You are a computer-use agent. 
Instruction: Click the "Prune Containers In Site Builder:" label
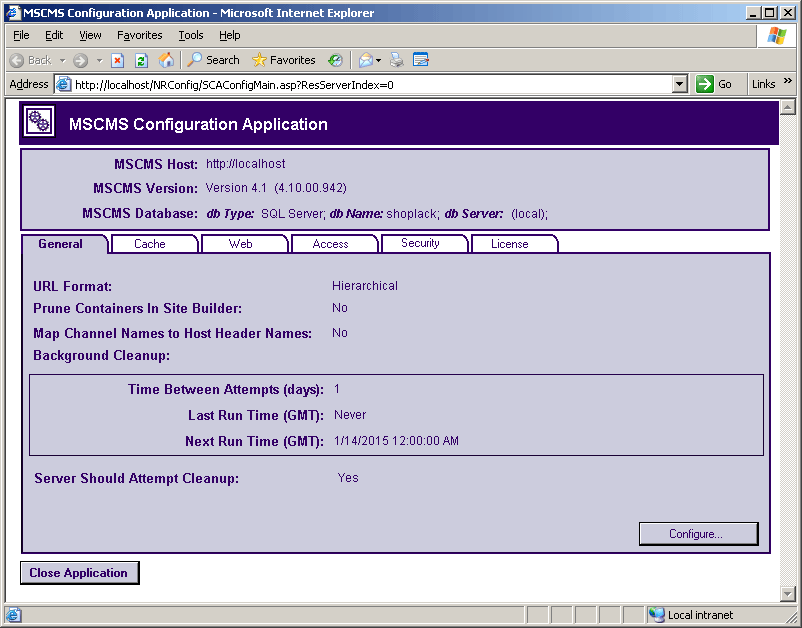coord(138,308)
